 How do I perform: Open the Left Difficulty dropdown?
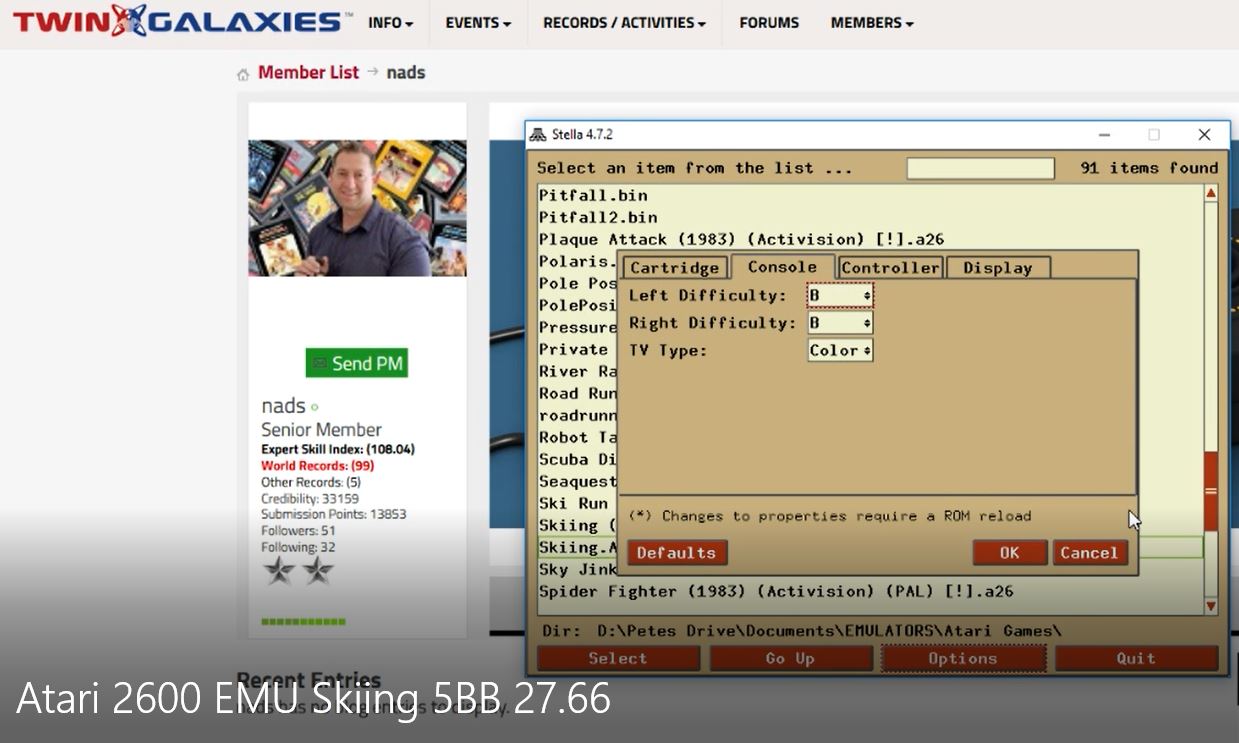tap(840, 295)
